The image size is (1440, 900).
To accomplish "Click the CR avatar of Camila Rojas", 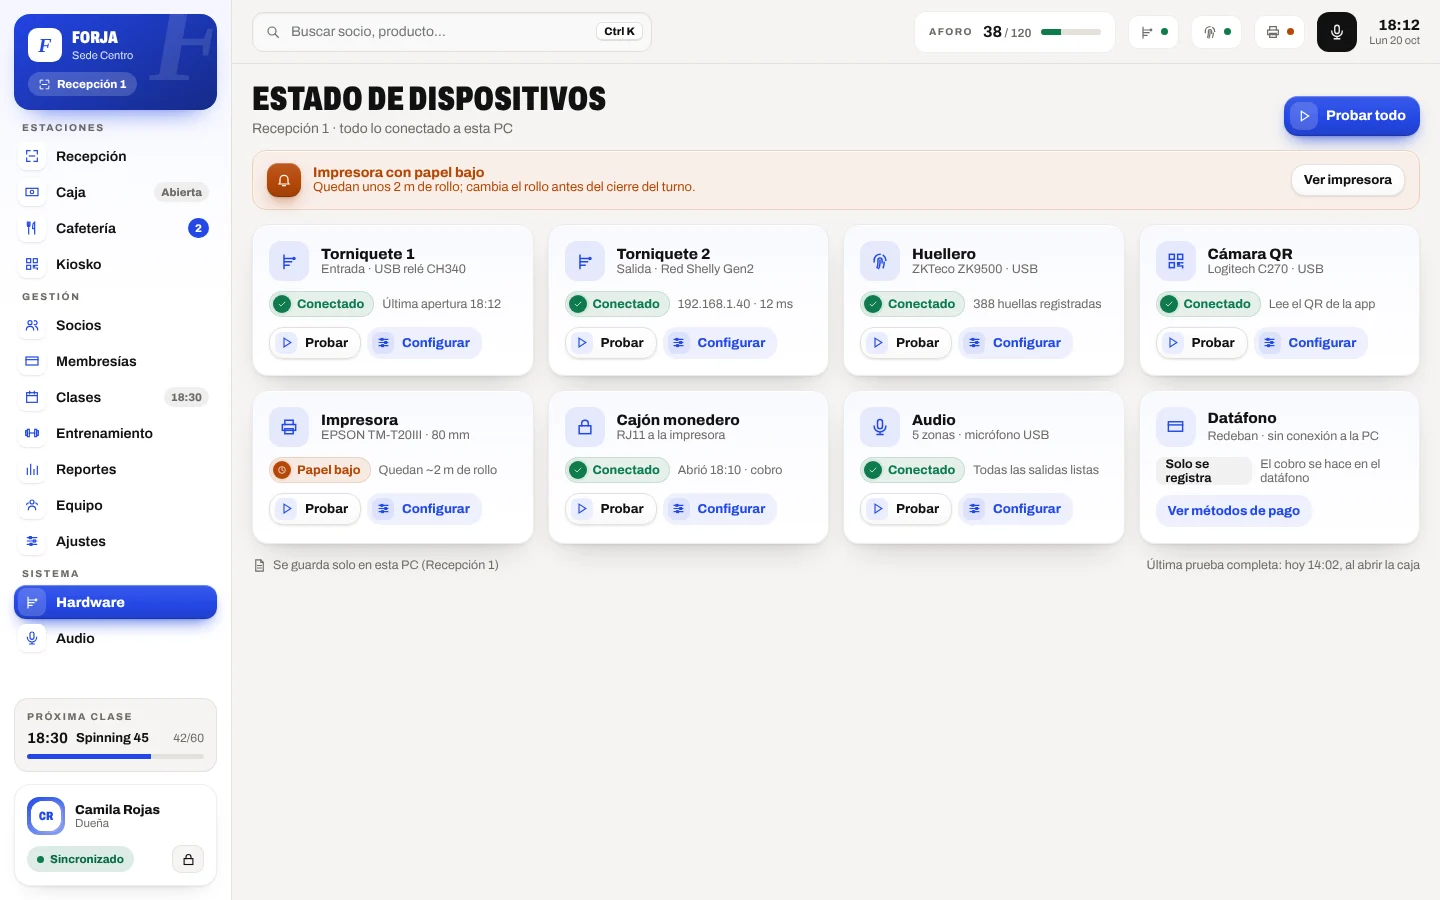I will tap(46, 816).
